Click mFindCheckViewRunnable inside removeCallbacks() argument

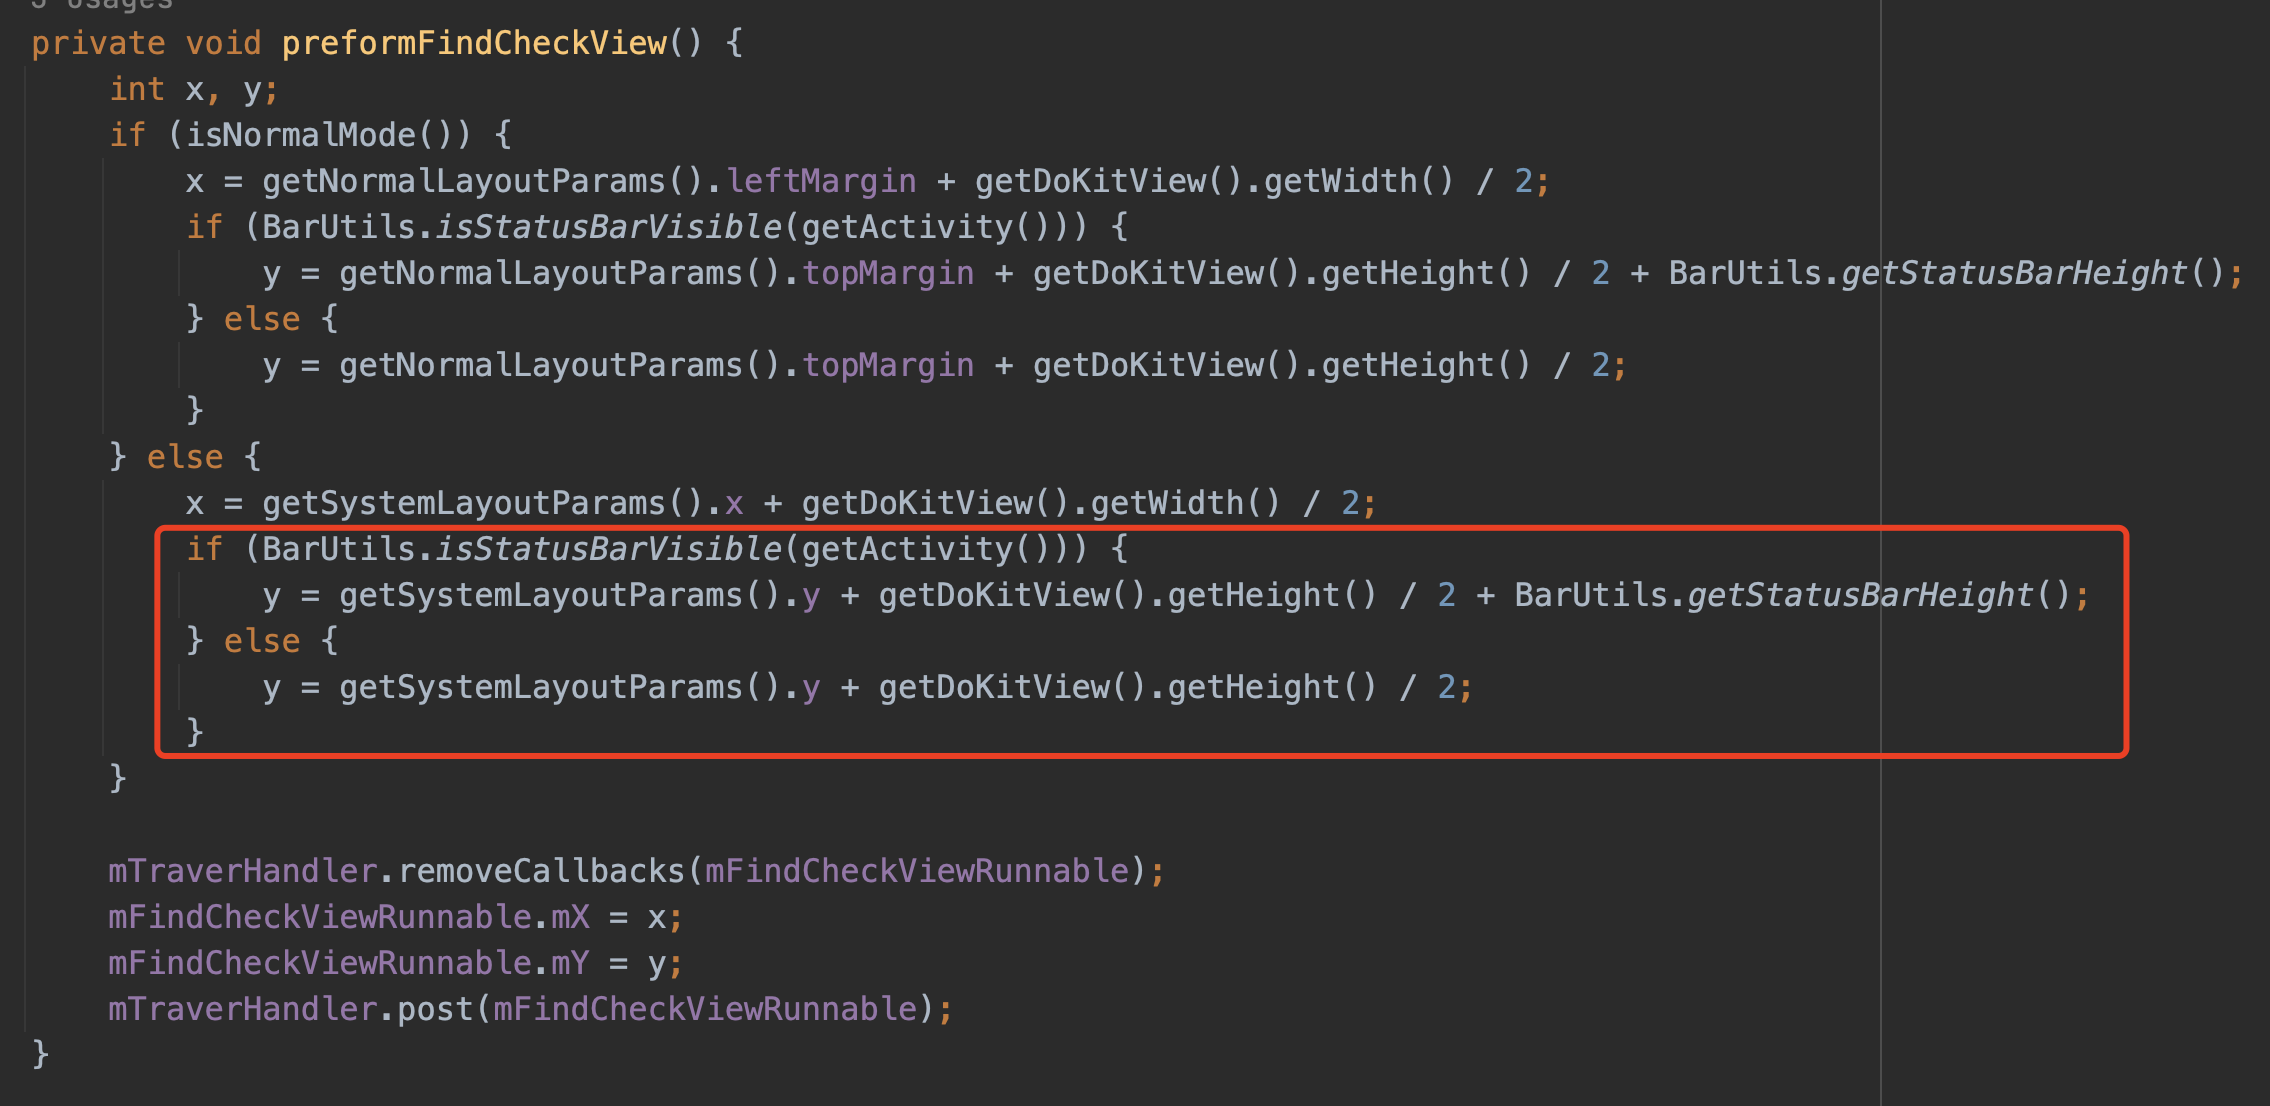point(917,871)
